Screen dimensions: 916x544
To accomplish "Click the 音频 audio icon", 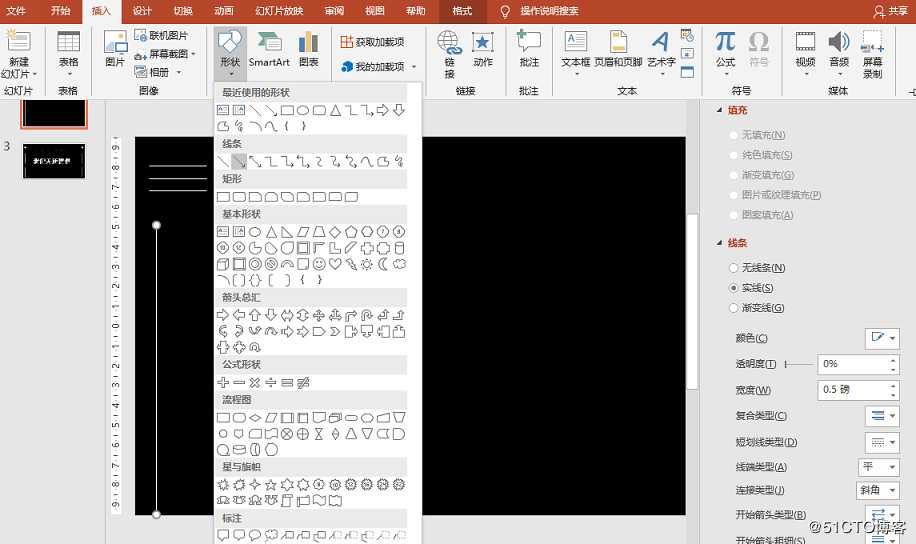I will (839, 54).
